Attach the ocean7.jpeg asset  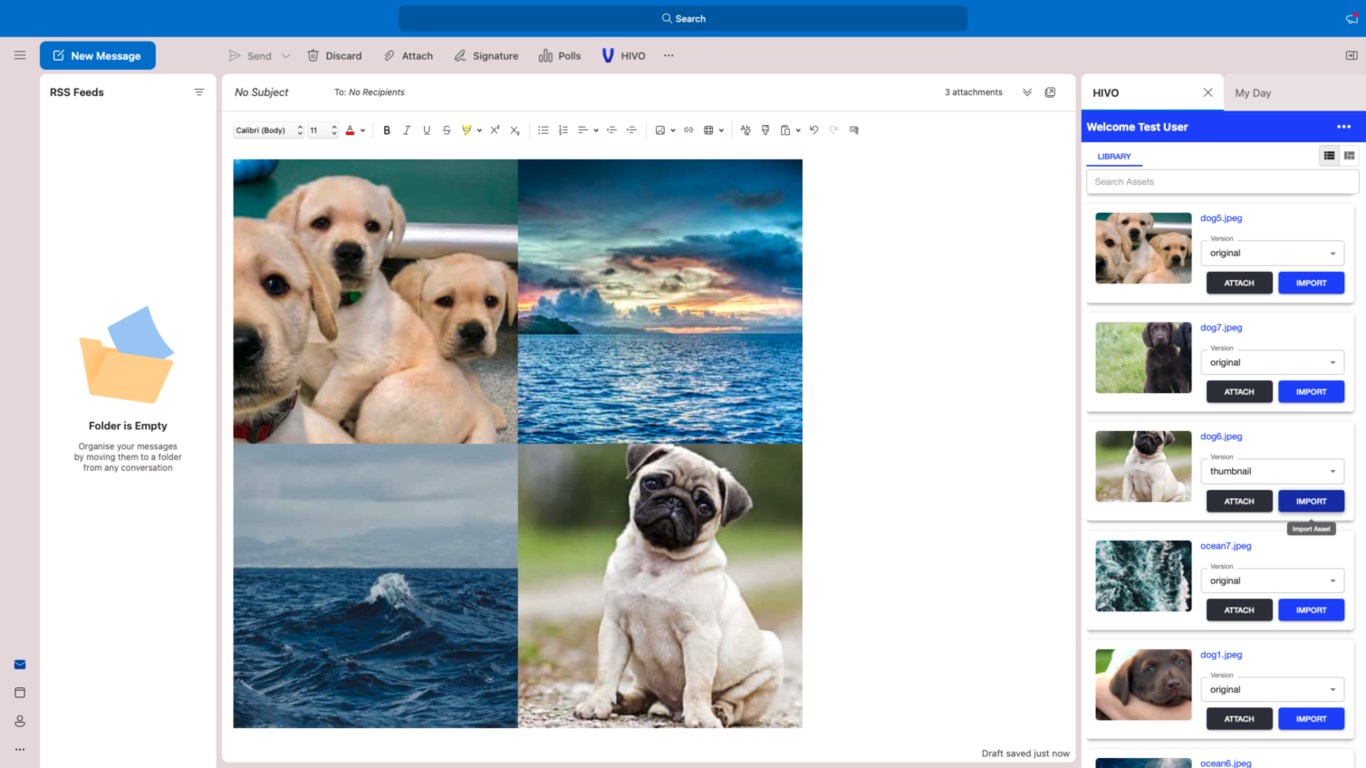1239,610
